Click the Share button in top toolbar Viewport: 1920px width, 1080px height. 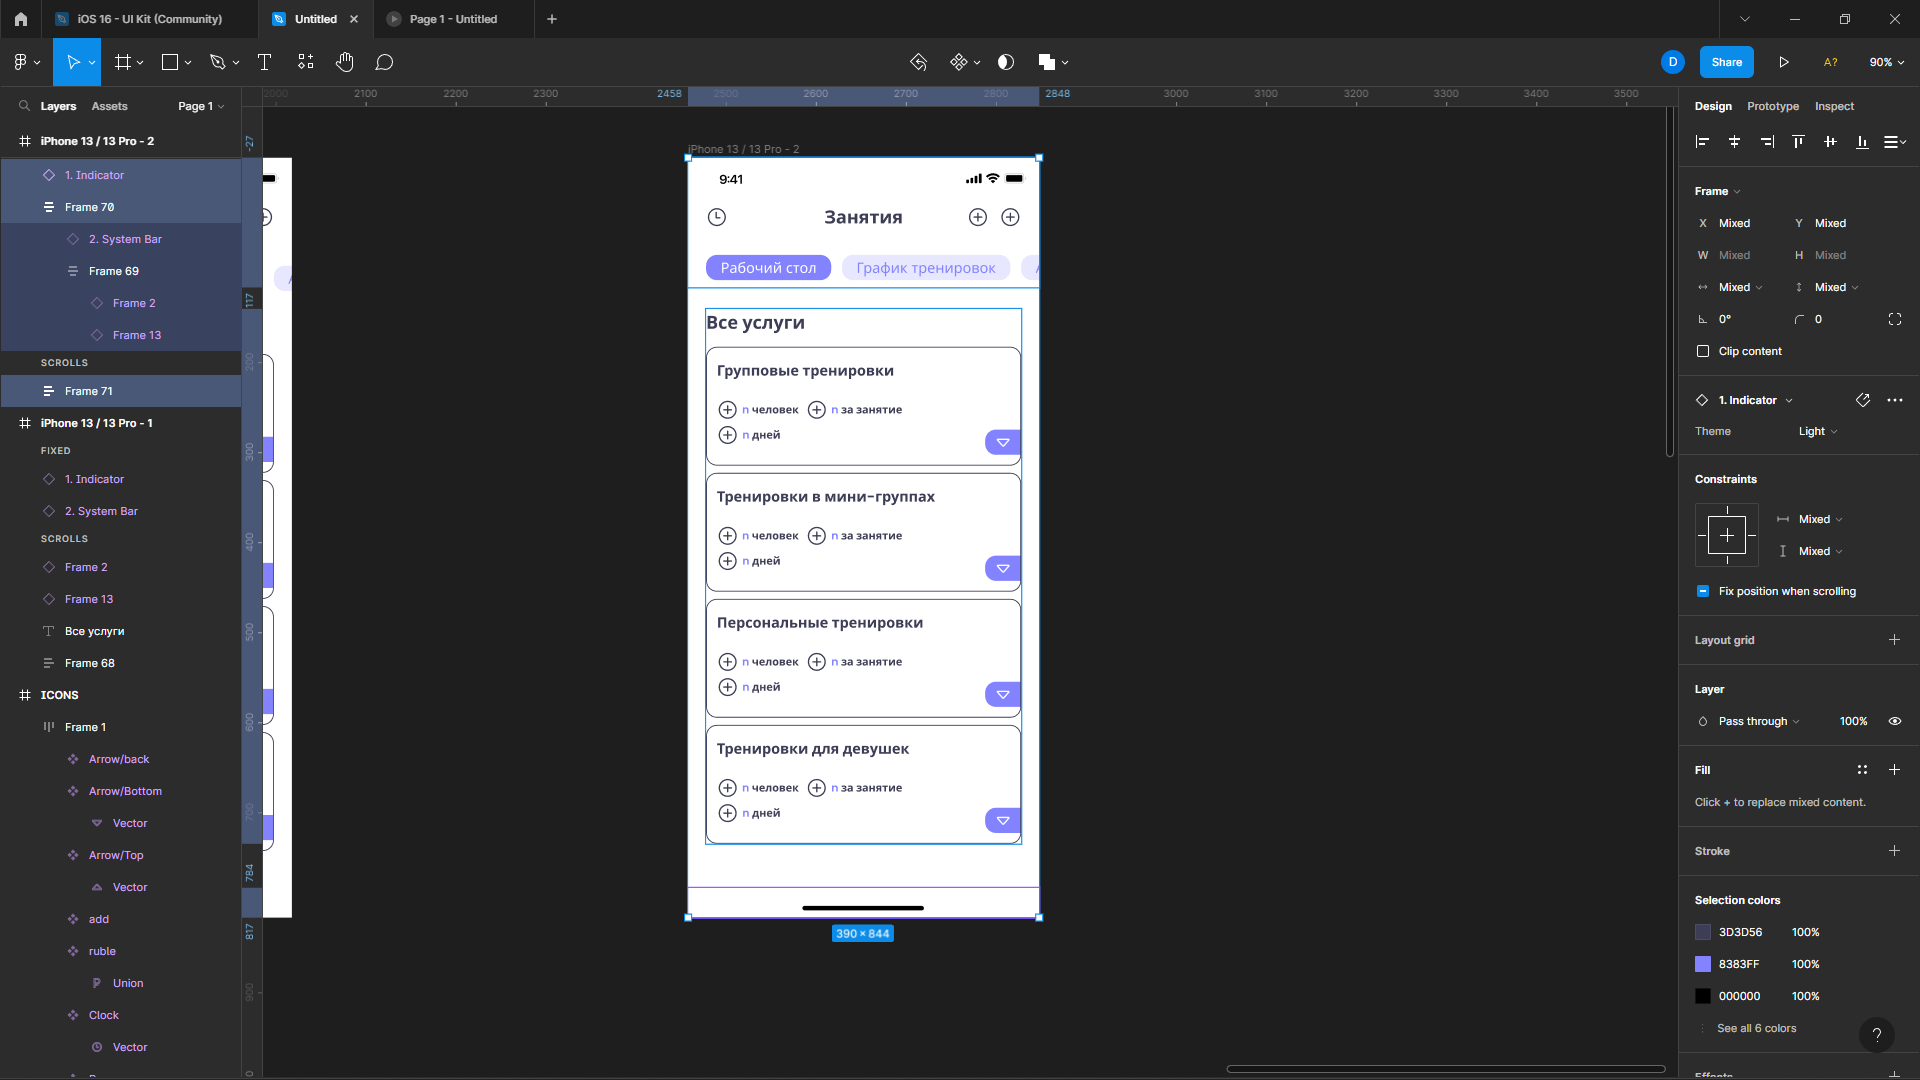pos(1727,62)
